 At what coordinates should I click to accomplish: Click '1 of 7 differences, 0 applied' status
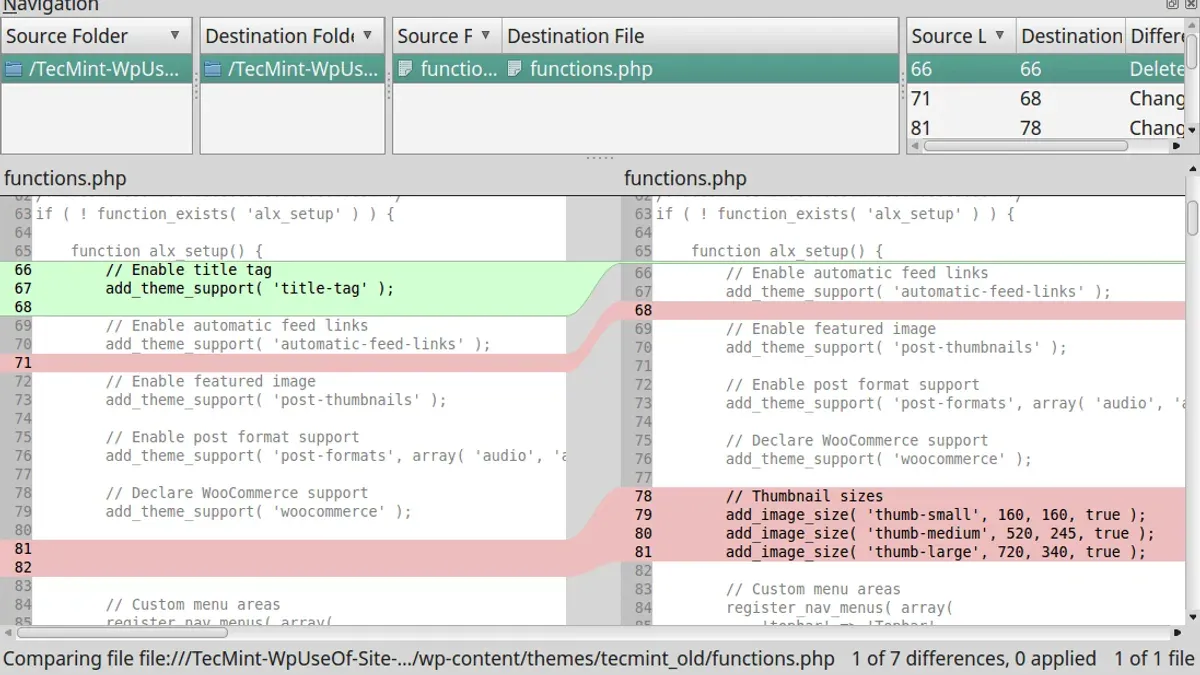[974, 659]
